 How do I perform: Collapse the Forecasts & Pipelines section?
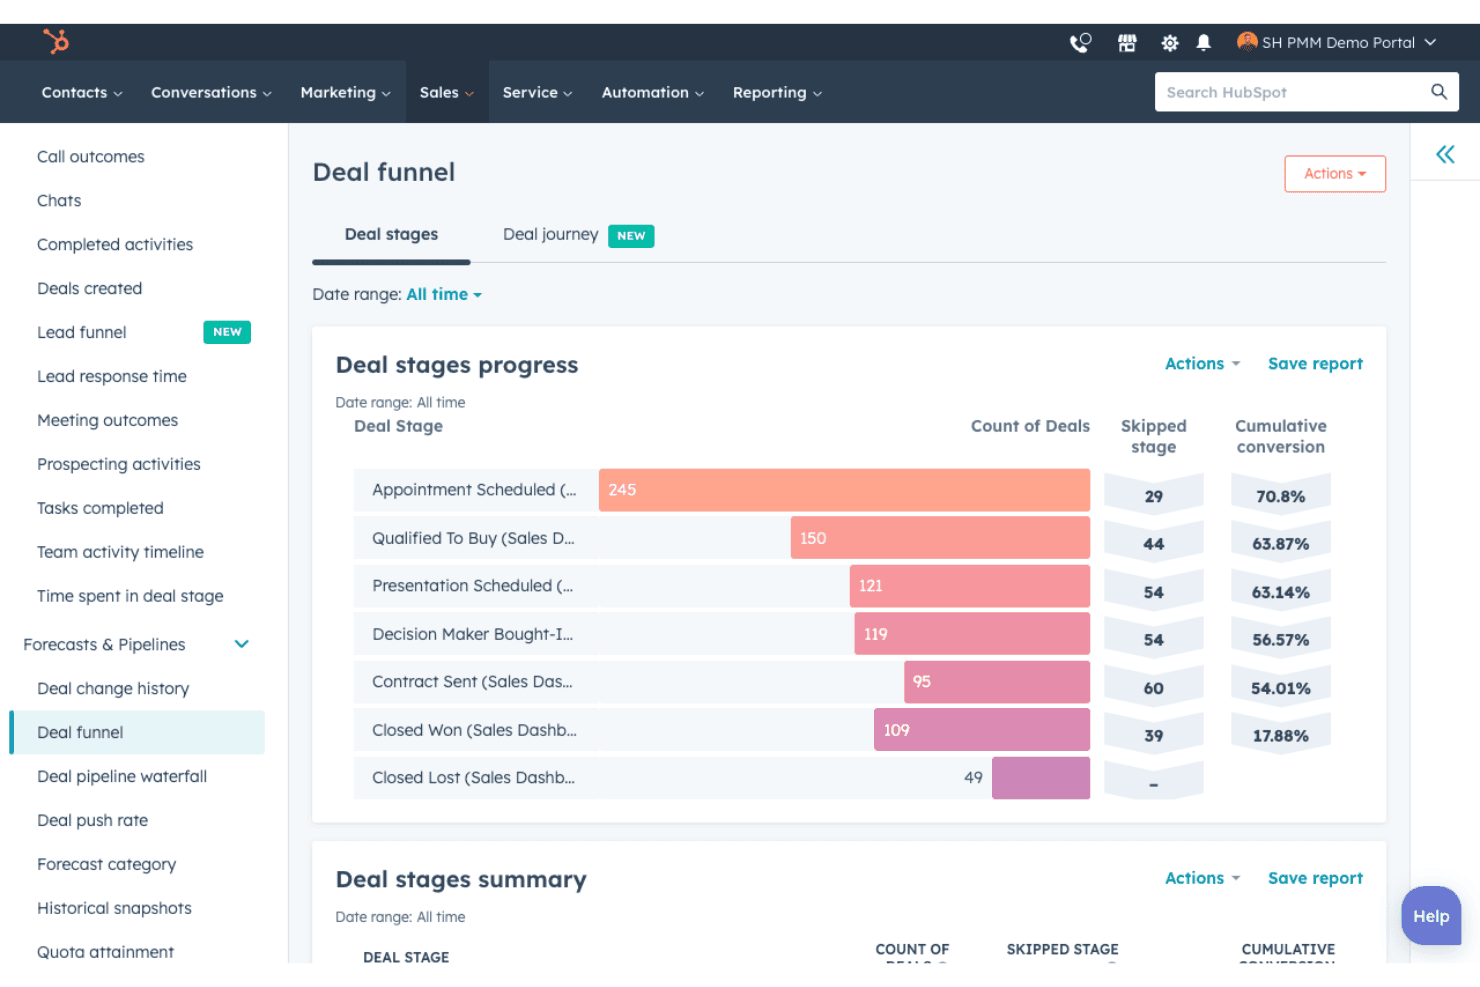[241, 644]
